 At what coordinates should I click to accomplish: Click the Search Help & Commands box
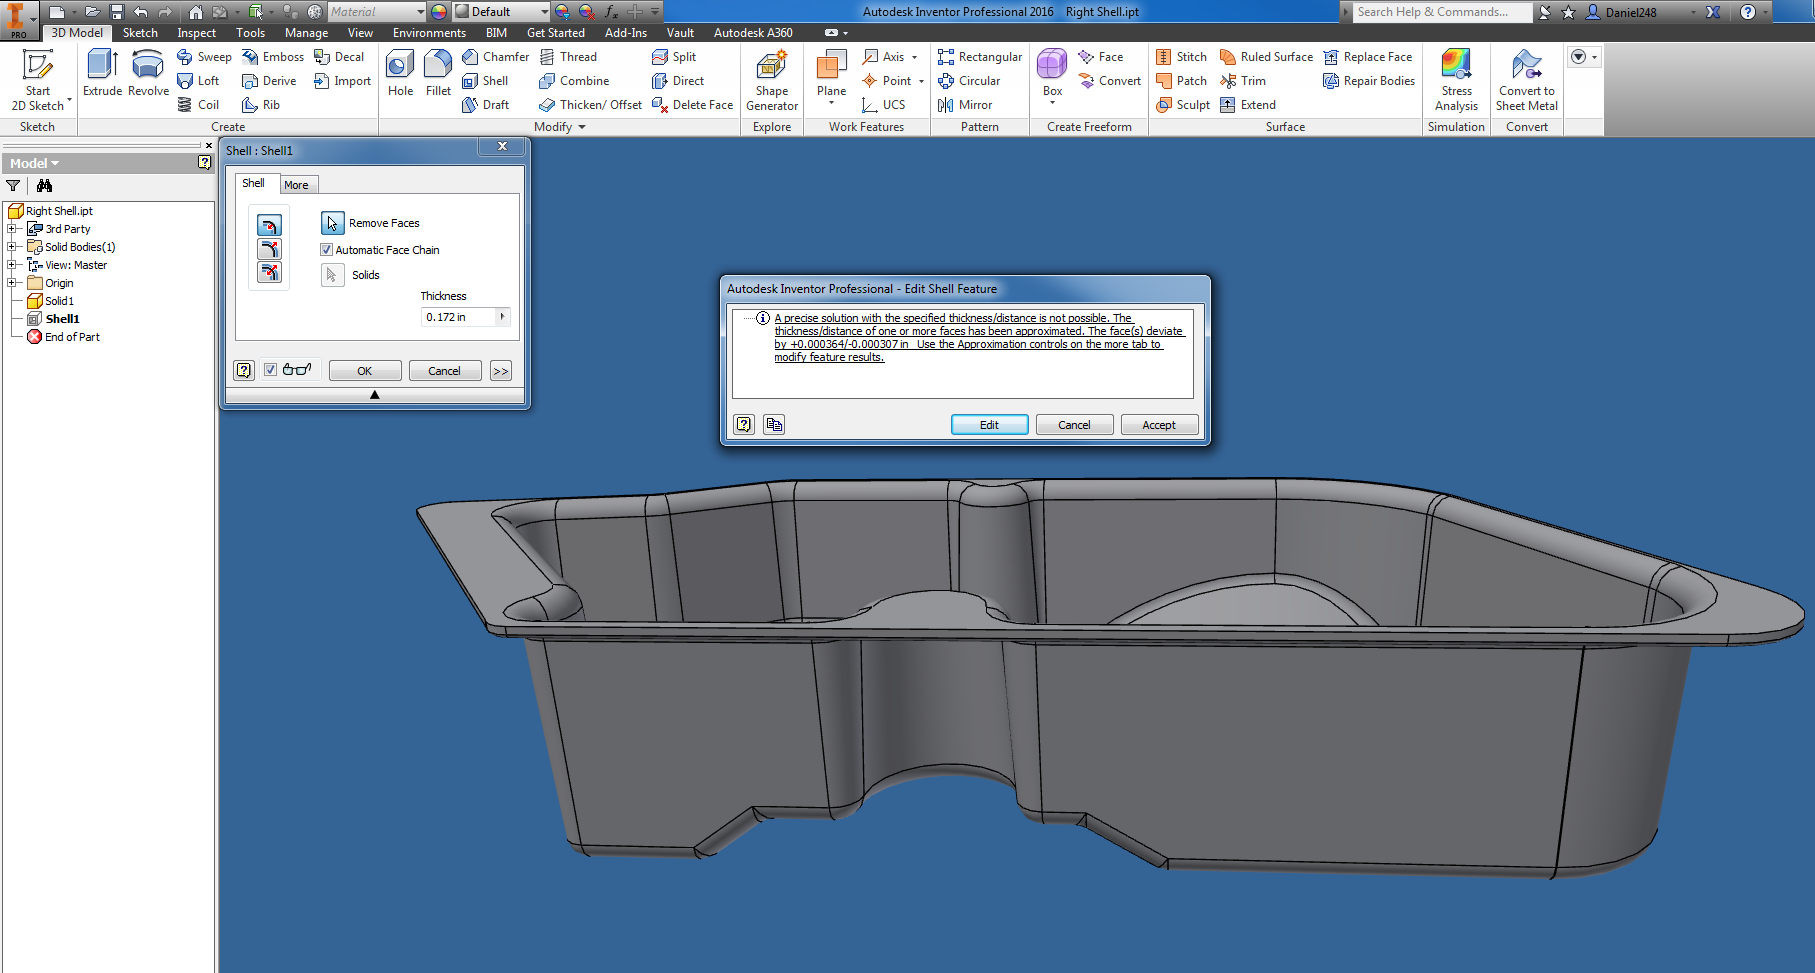point(1443,12)
